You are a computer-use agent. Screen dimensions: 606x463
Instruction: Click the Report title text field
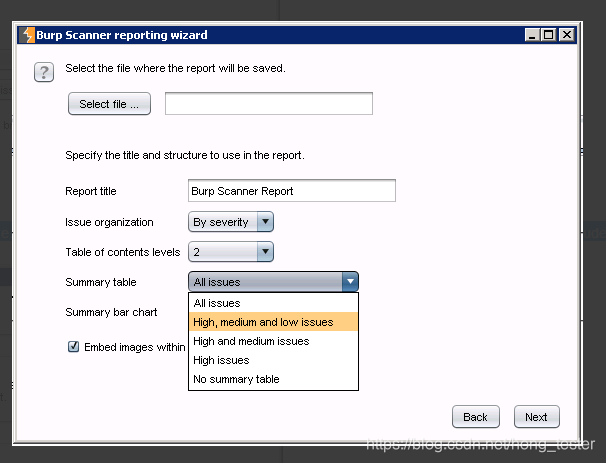coord(292,191)
